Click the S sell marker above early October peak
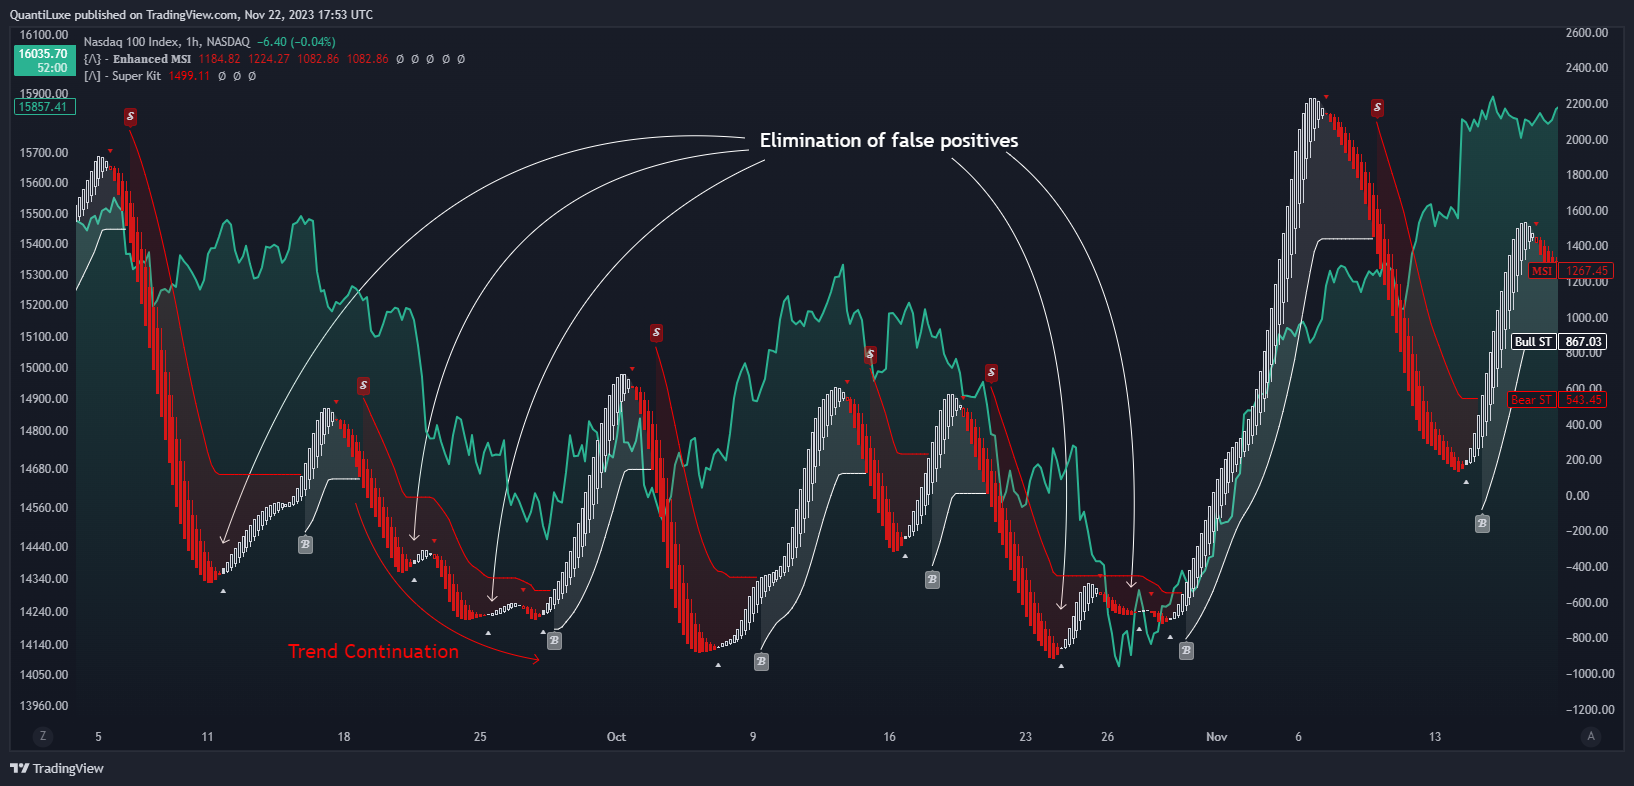Screen dimensions: 1634x786 [x=656, y=332]
